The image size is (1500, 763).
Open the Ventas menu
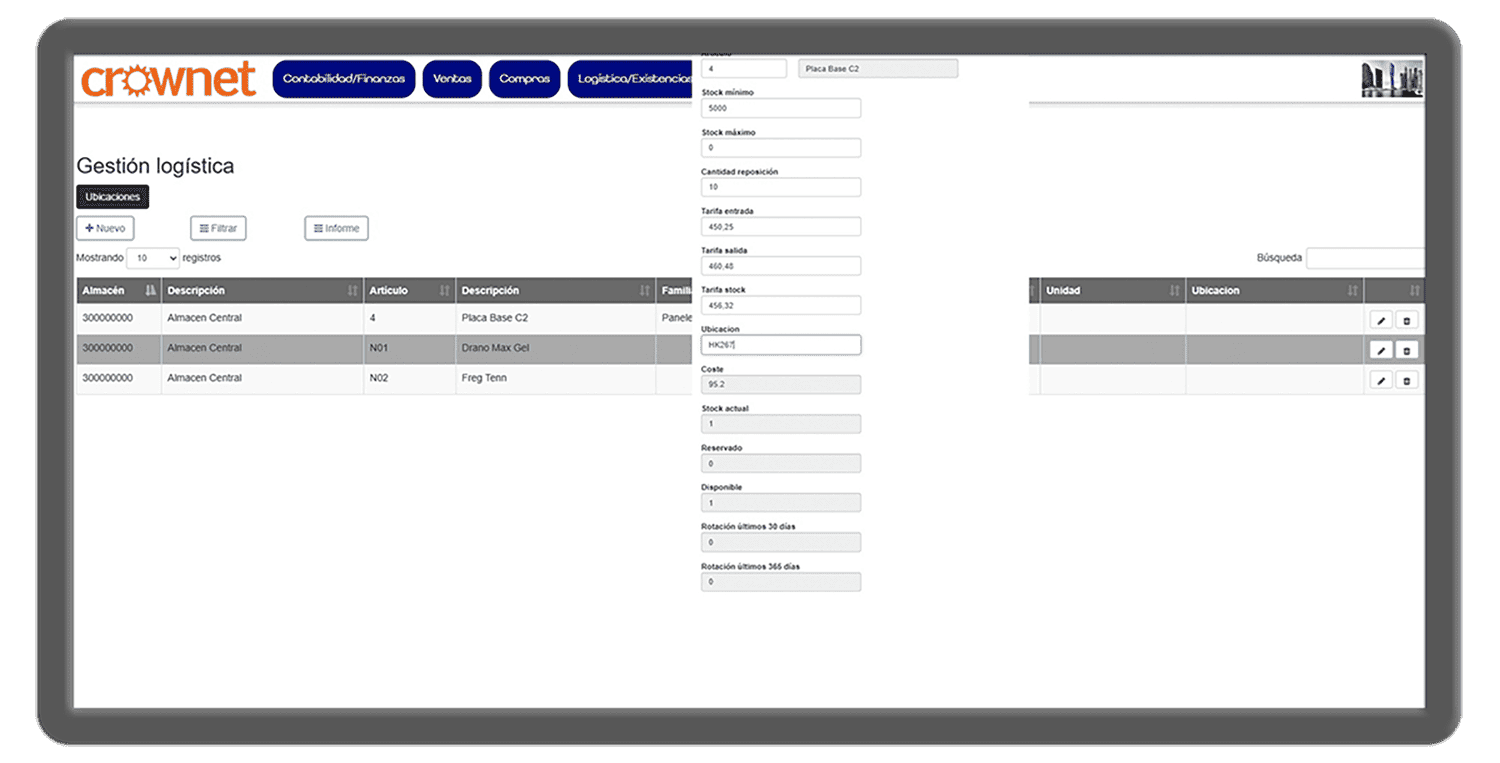point(452,79)
